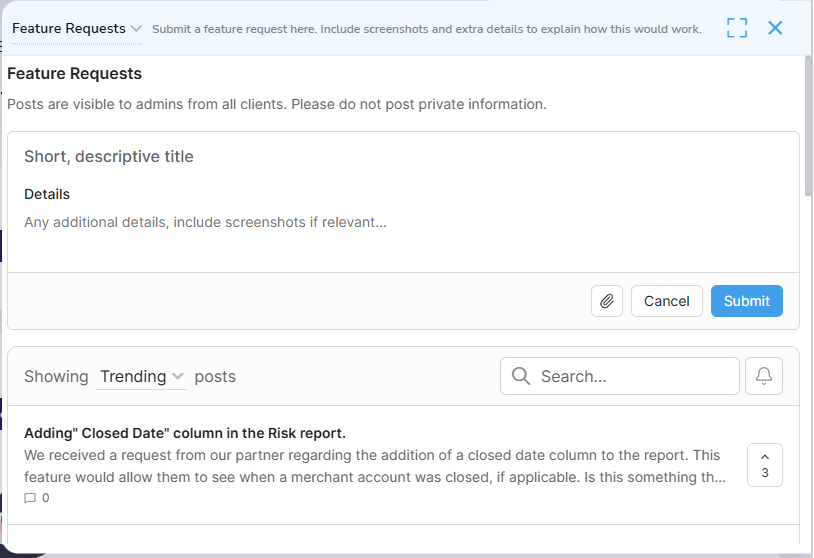Cancel the new feature request

666,301
